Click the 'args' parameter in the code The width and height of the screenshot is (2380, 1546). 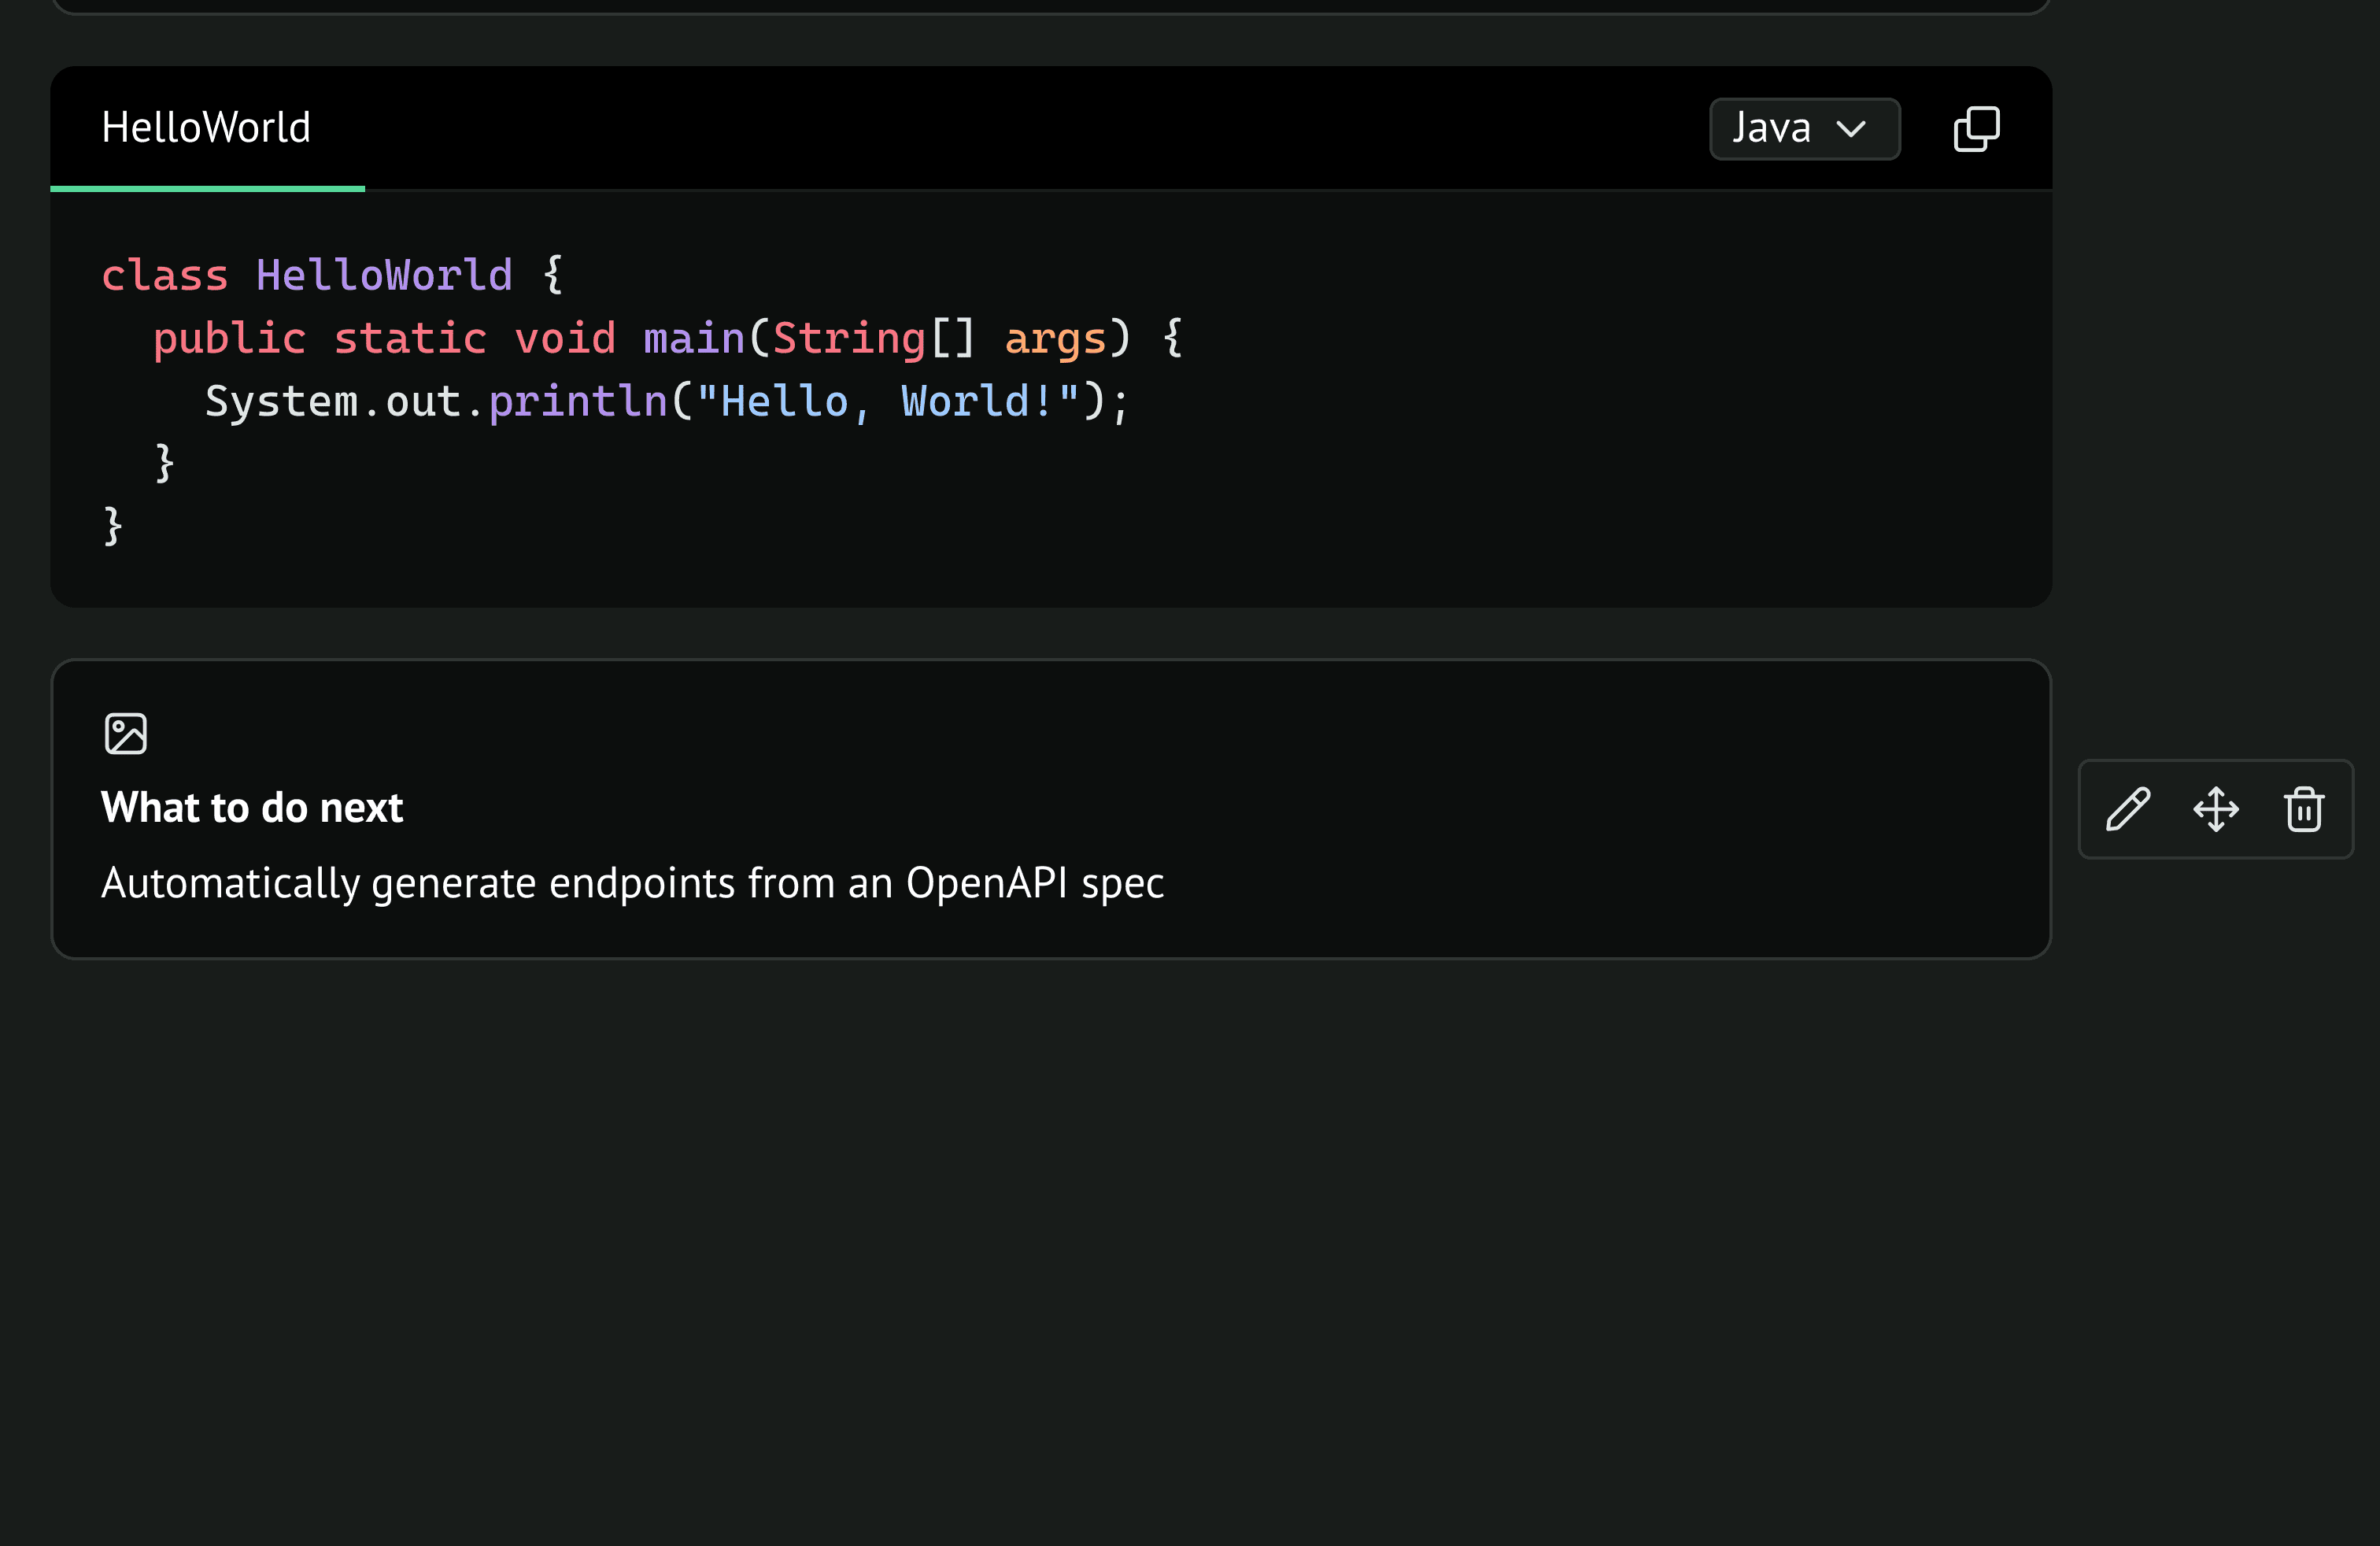(x=1055, y=339)
